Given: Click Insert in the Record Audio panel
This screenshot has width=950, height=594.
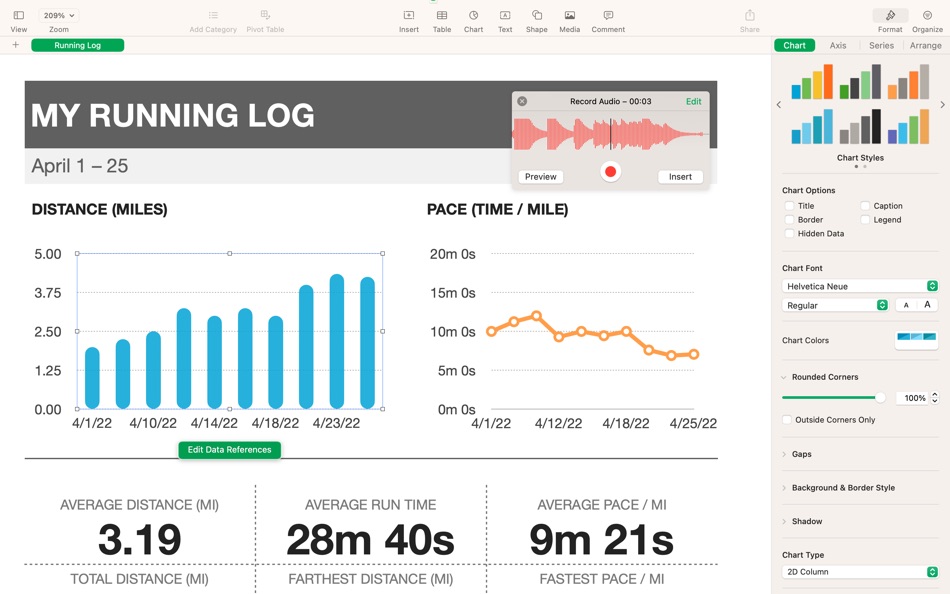Looking at the screenshot, I should click(x=680, y=176).
